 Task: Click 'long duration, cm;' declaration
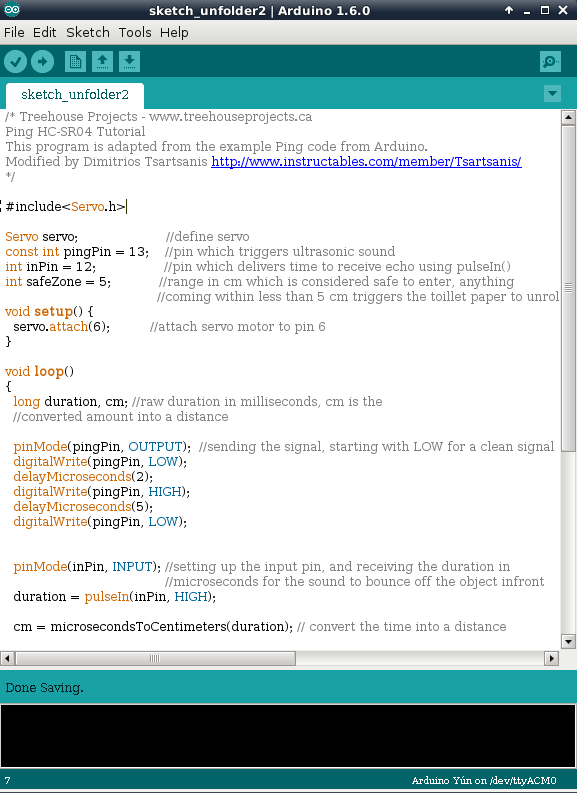tap(70, 402)
